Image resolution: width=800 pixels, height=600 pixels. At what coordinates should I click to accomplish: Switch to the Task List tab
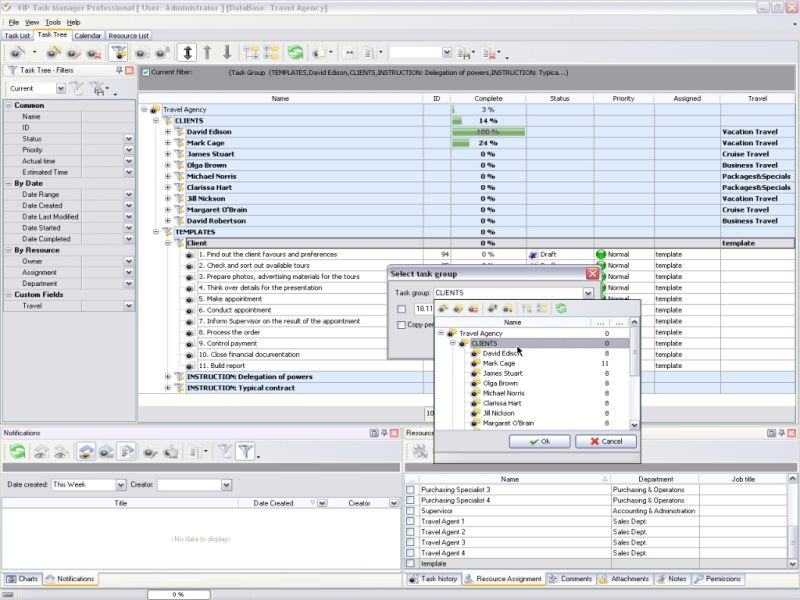(17, 36)
